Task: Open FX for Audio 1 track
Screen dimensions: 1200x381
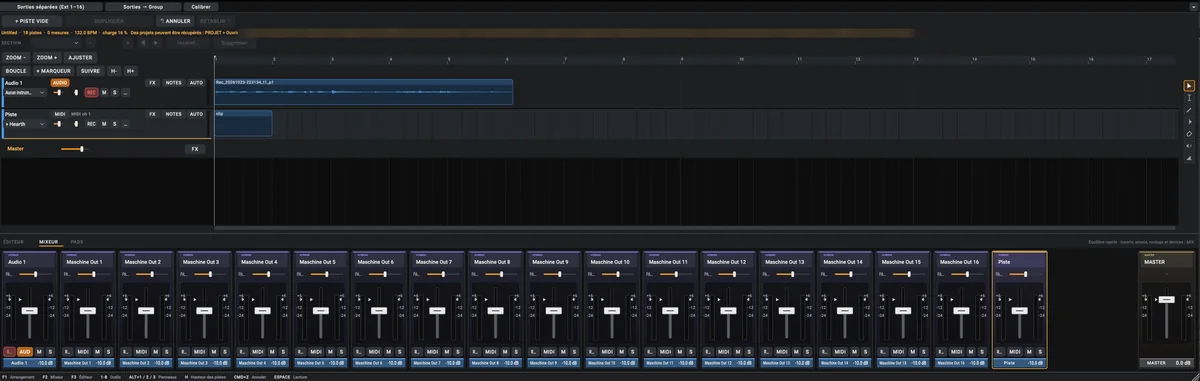Action: [x=153, y=82]
